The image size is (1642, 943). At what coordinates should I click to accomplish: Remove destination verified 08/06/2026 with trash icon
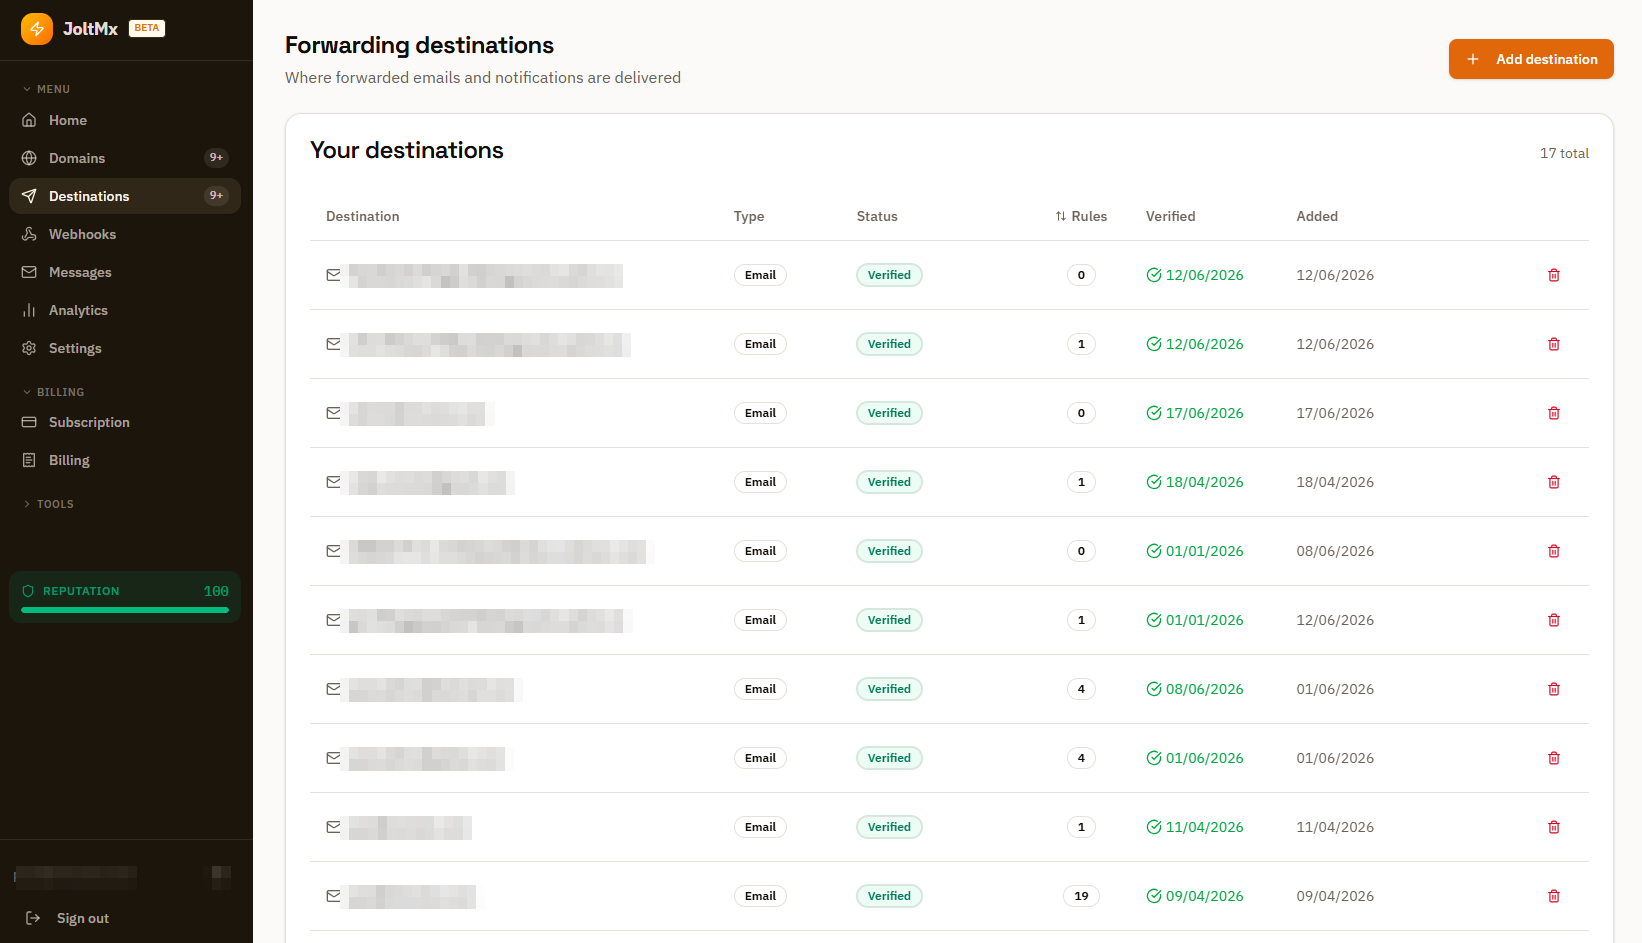[1554, 689]
